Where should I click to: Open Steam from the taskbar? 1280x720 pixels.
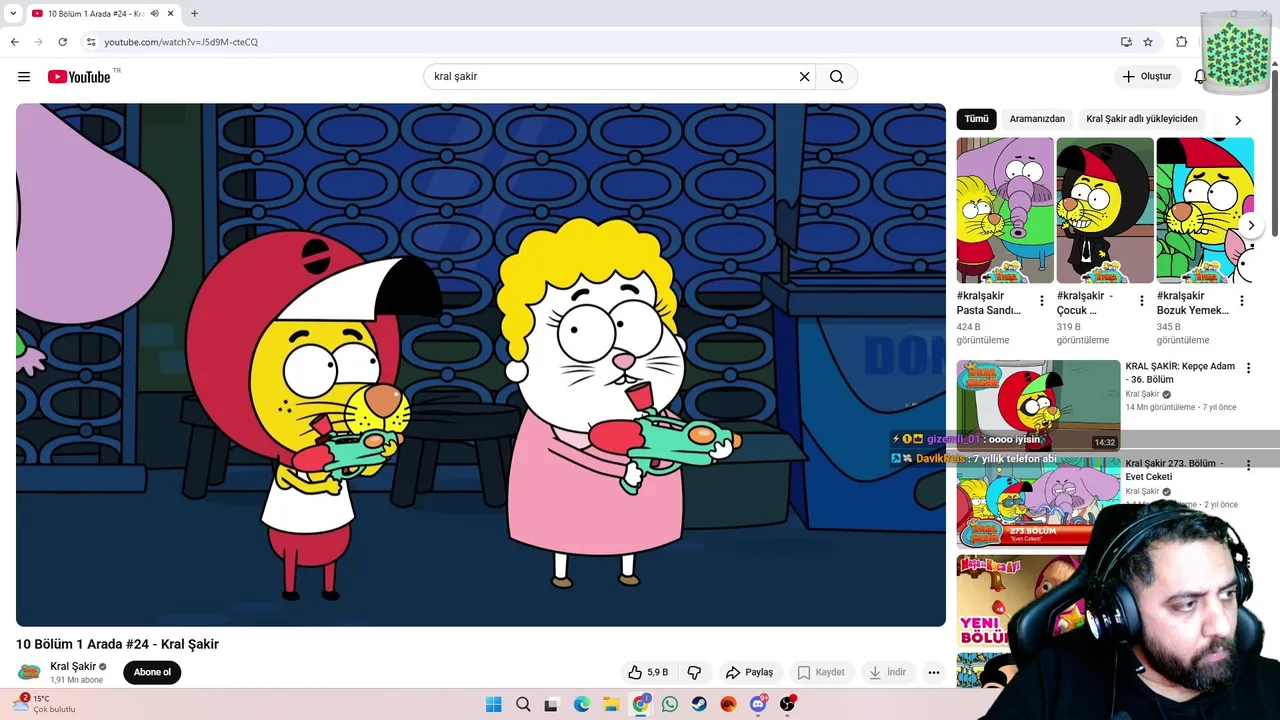pyautogui.click(x=699, y=704)
